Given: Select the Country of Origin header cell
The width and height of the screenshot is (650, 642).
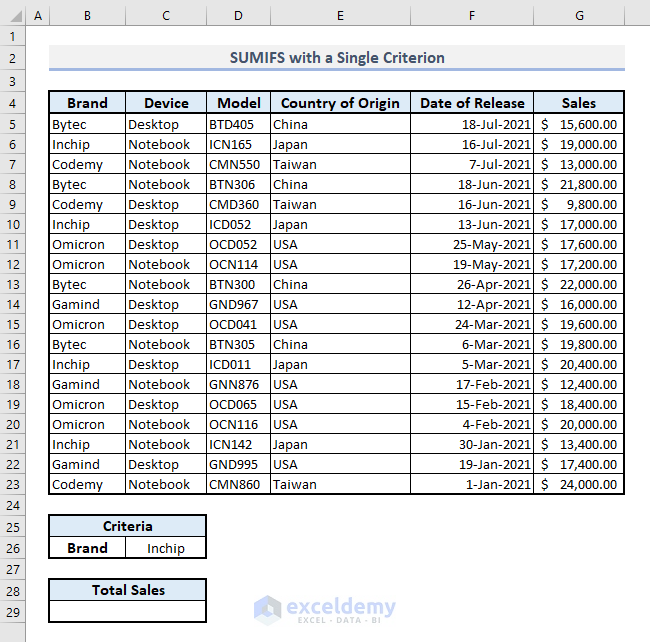Looking at the screenshot, I should click(x=340, y=102).
